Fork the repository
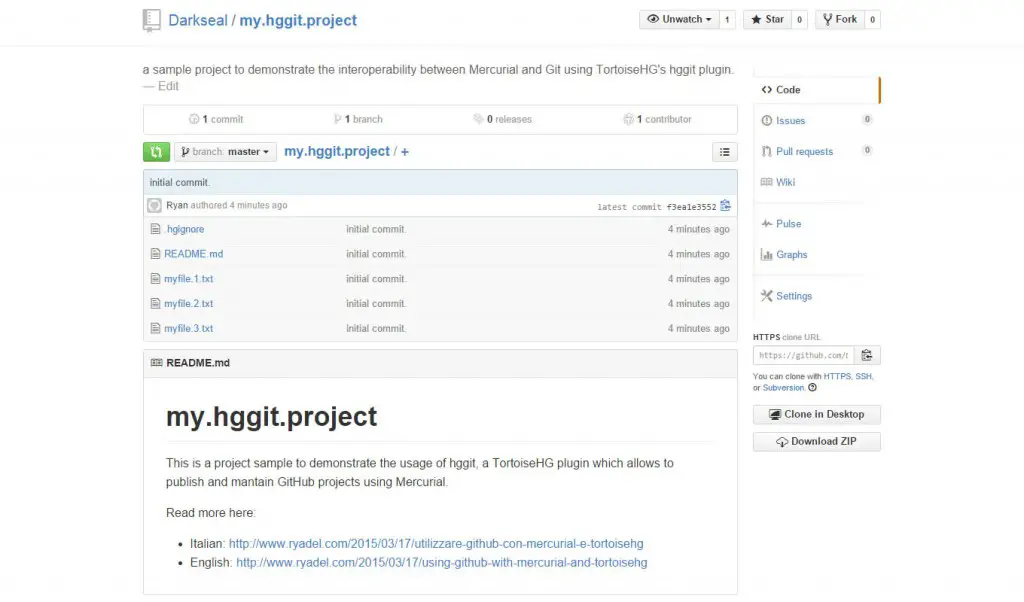The height and width of the screenshot is (602, 1024). click(838, 19)
